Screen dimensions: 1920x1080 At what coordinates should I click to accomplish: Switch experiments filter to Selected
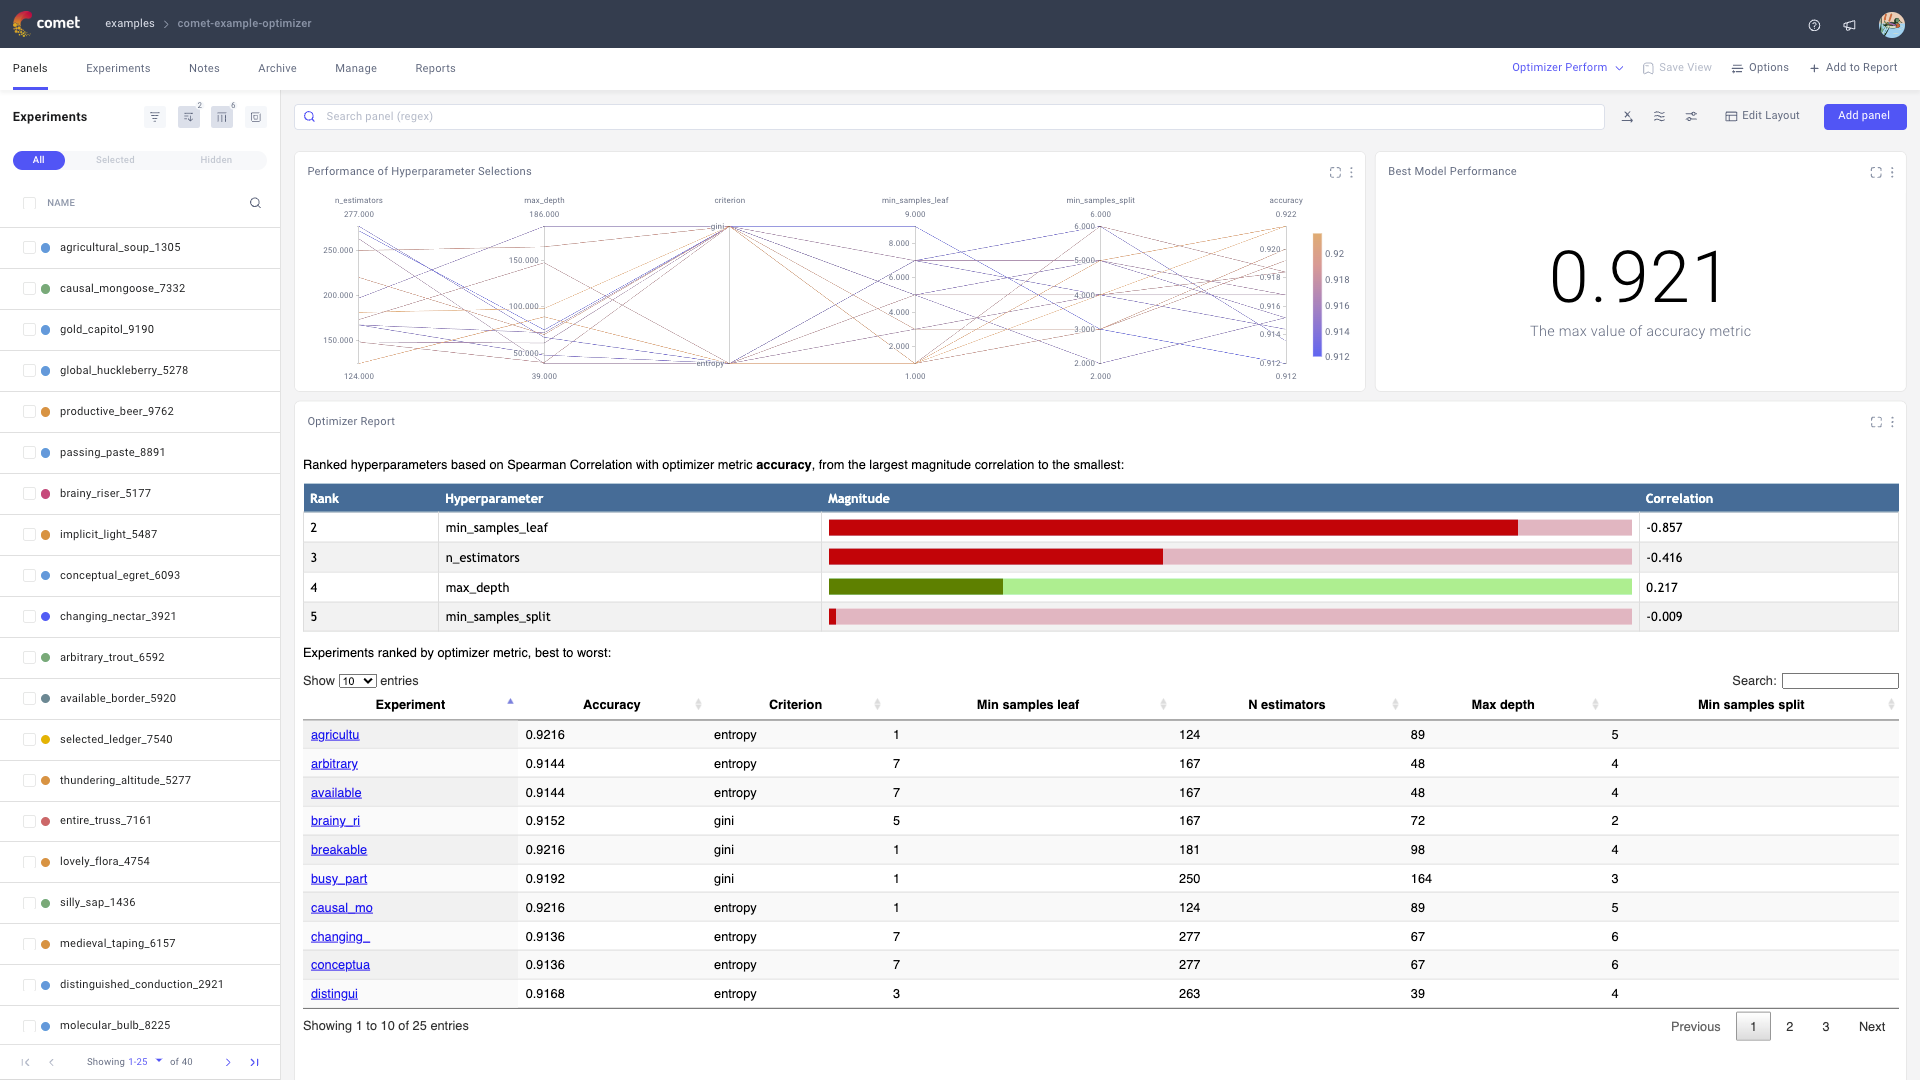[115, 160]
